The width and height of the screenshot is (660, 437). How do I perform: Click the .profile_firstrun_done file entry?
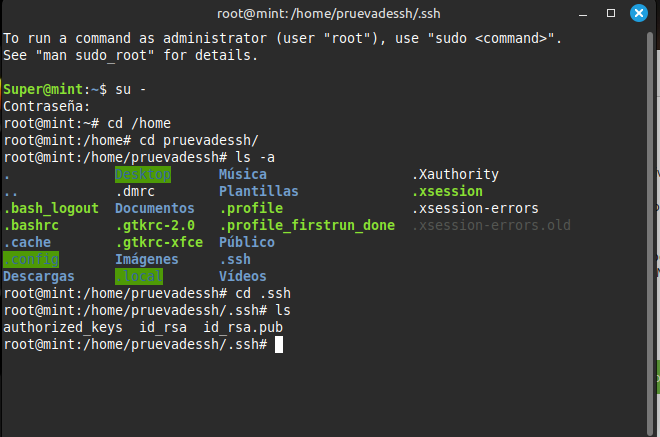tap(307, 225)
